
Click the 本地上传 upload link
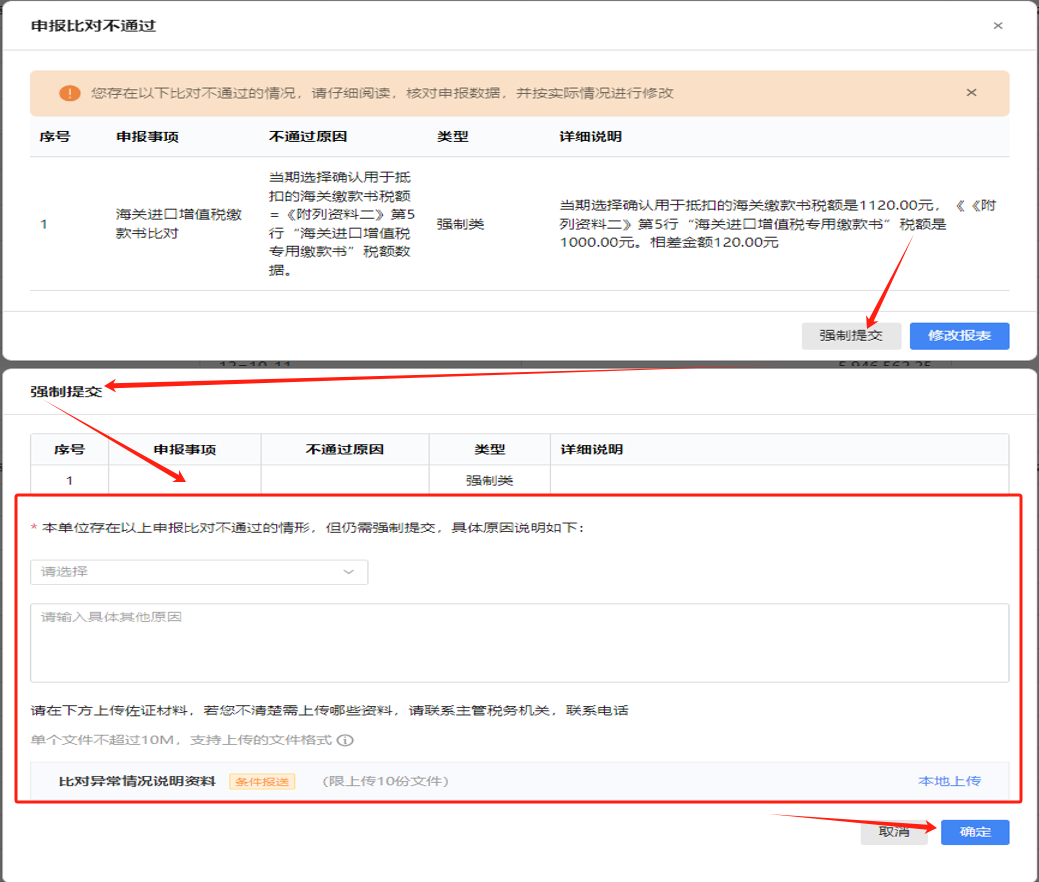949,781
